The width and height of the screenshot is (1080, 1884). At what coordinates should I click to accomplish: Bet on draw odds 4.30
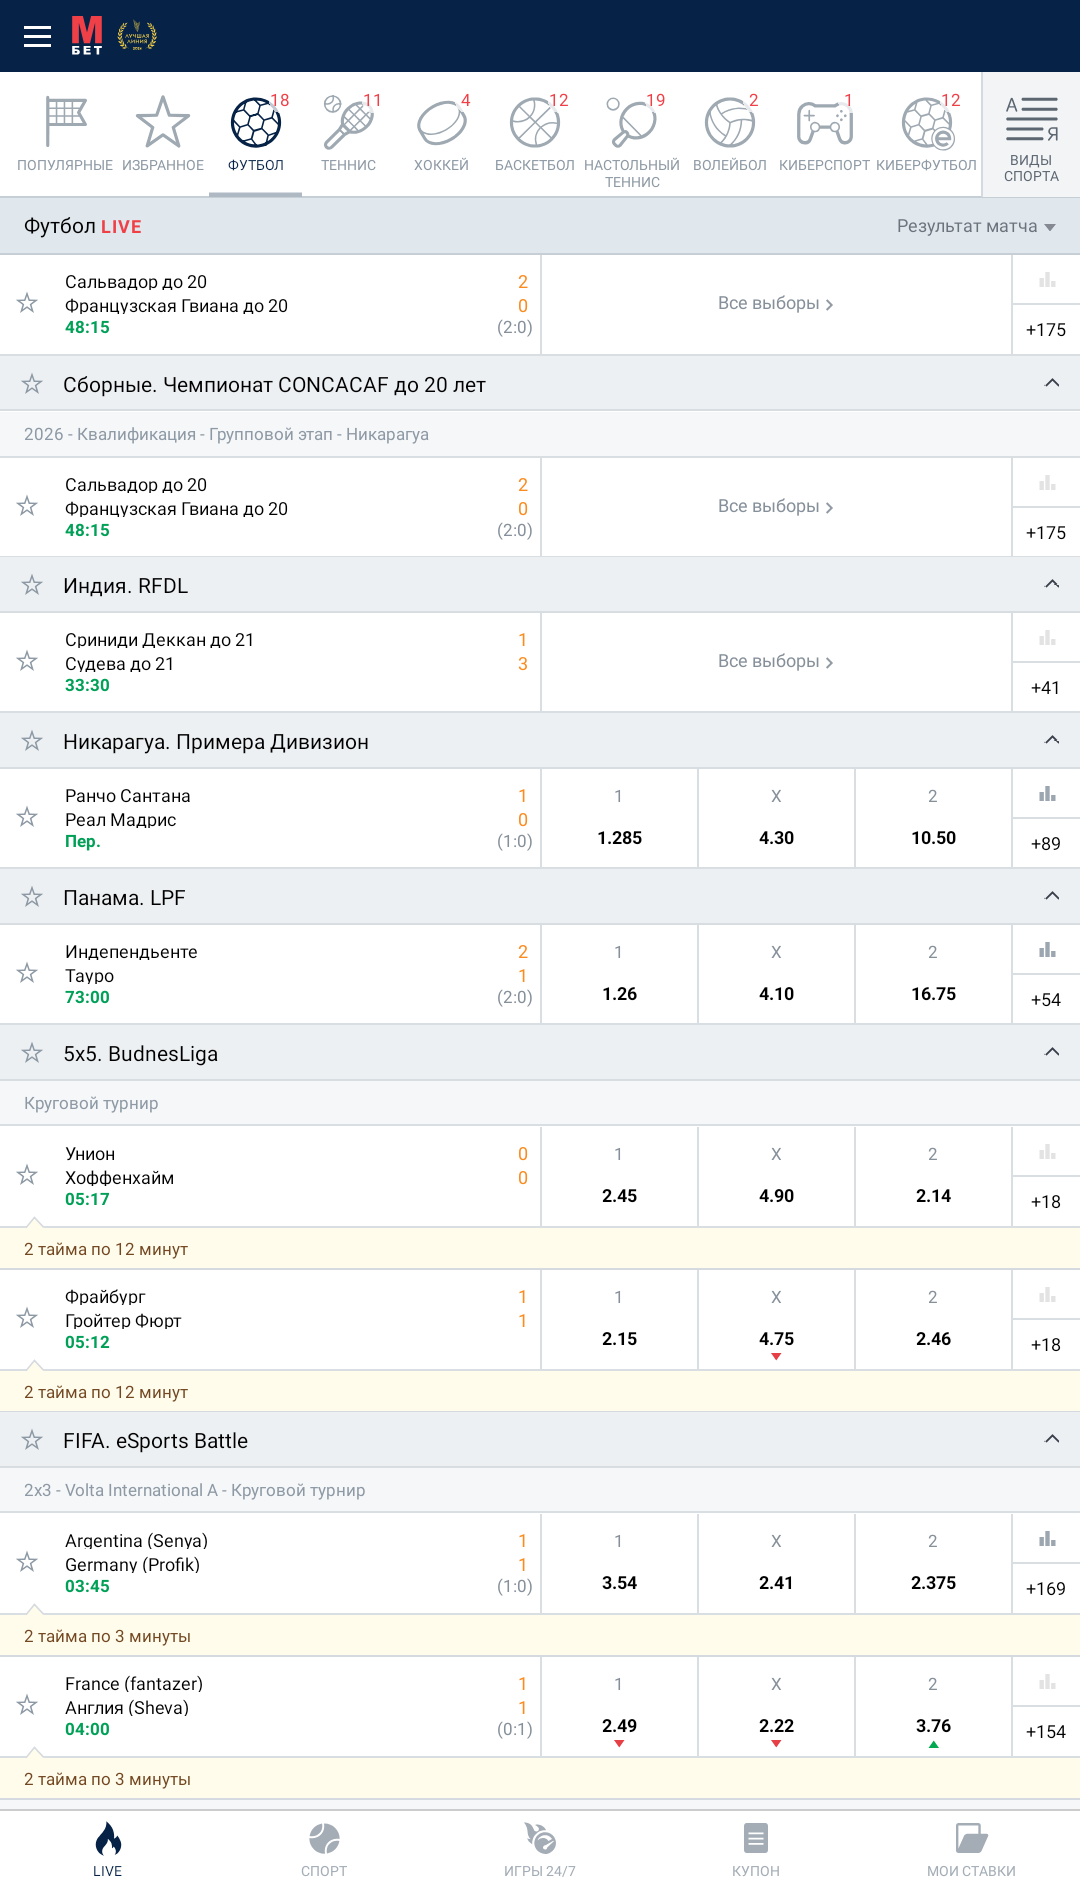coord(776,819)
